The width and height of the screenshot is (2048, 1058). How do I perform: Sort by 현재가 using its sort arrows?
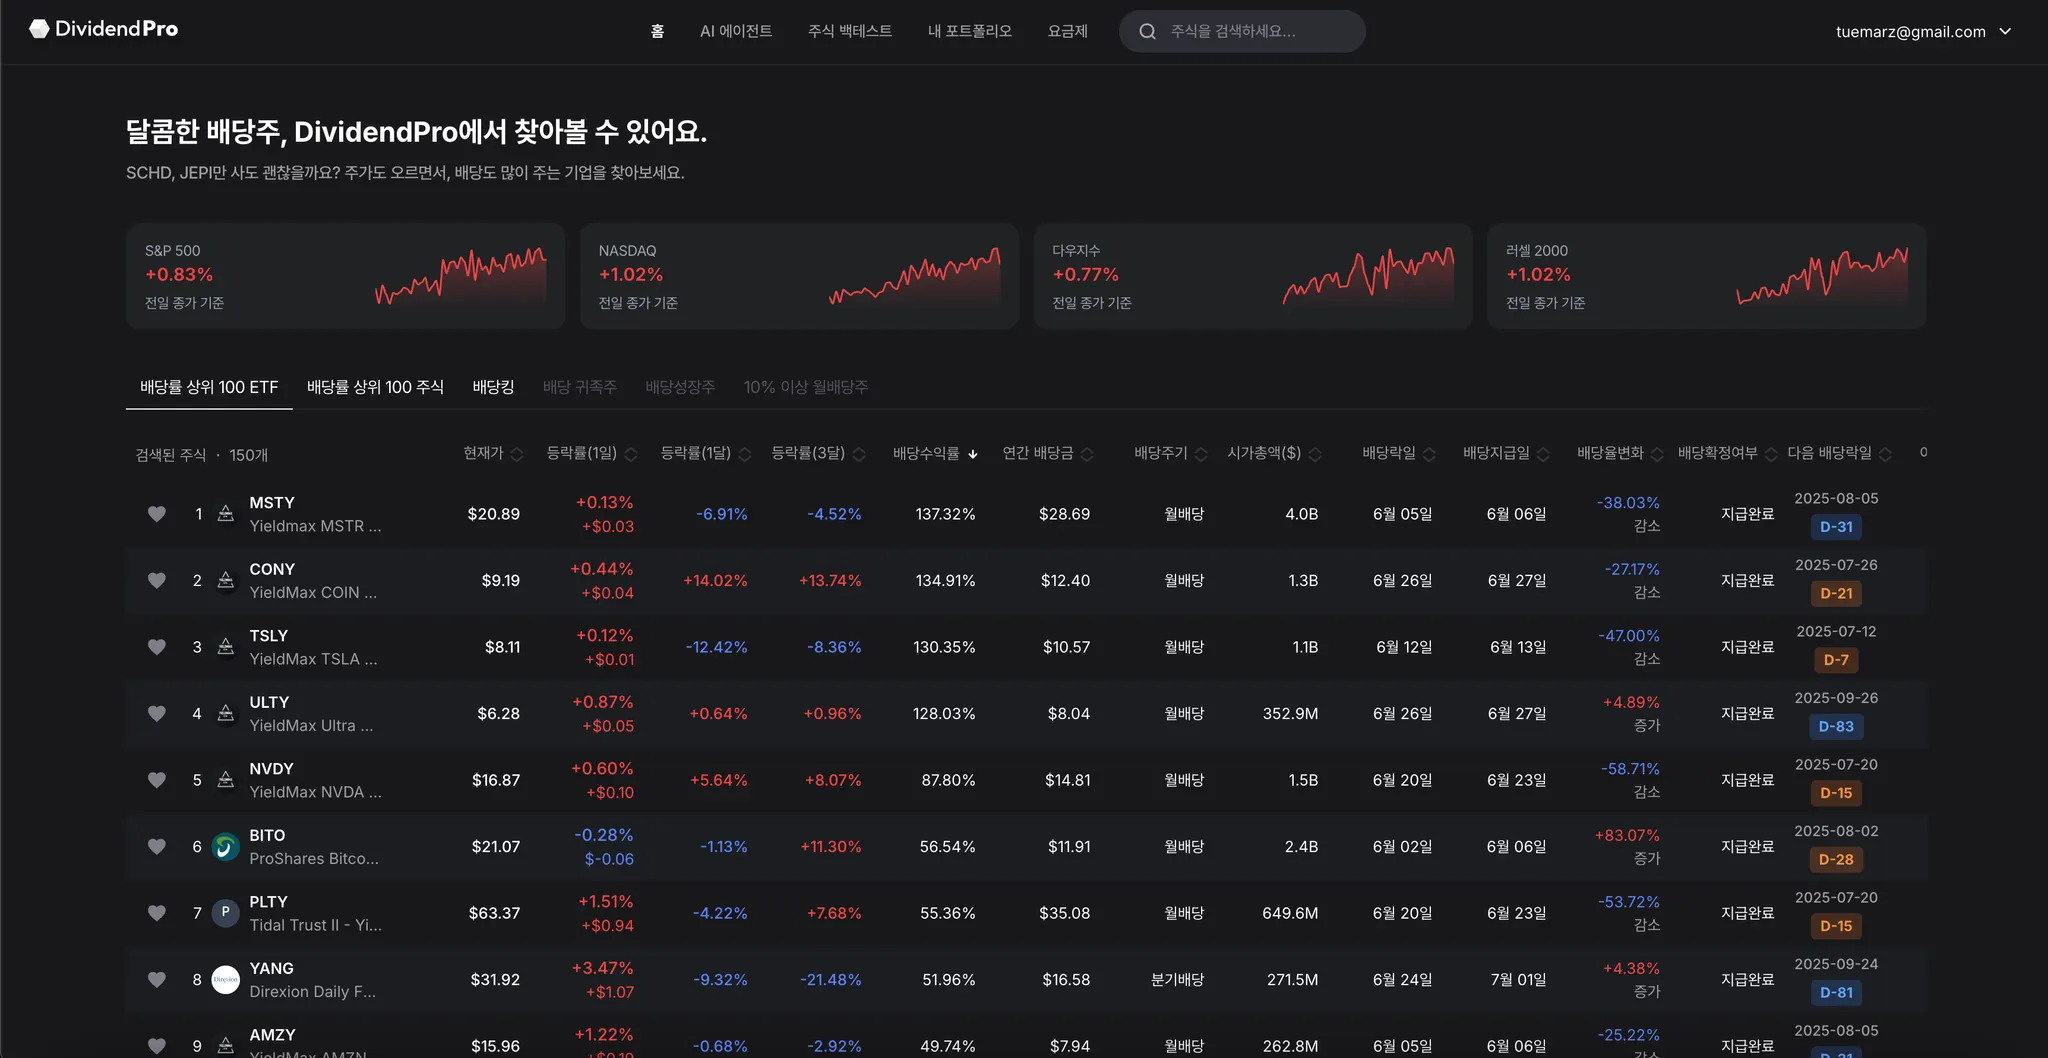click(x=517, y=454)
